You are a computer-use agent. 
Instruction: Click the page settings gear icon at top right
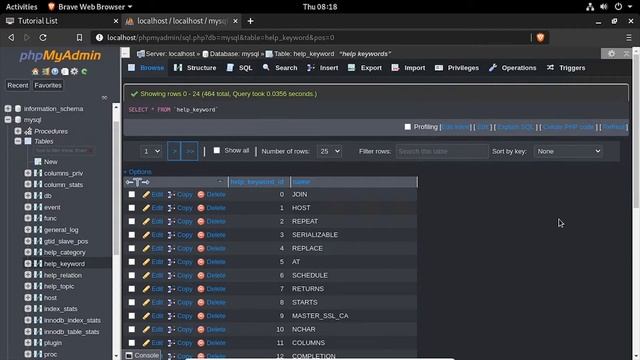(611, 53)
